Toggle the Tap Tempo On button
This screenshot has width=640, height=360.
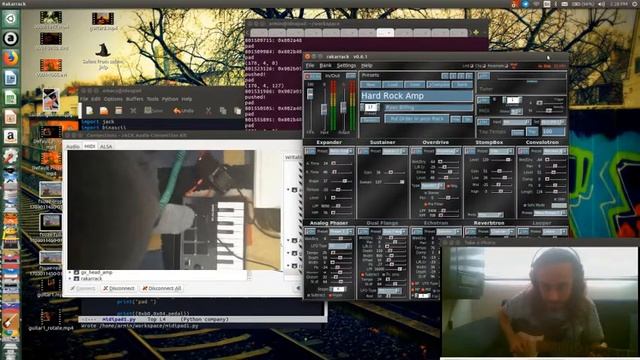[483, 122]
